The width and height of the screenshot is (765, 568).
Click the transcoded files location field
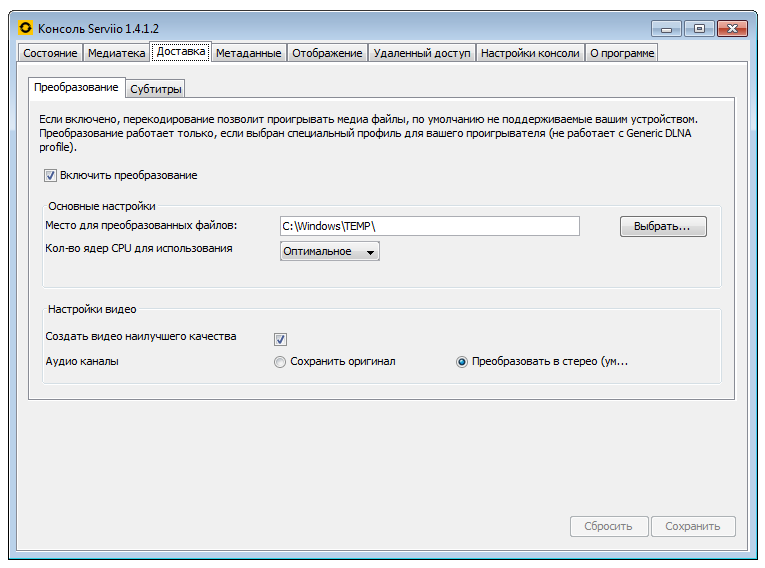(x=430, y=226)
